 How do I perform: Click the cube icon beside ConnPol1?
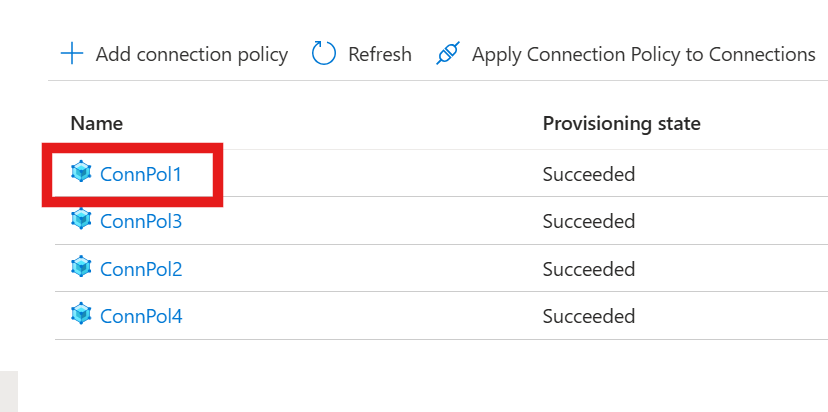pyautogui.click(x=81, y=172)
